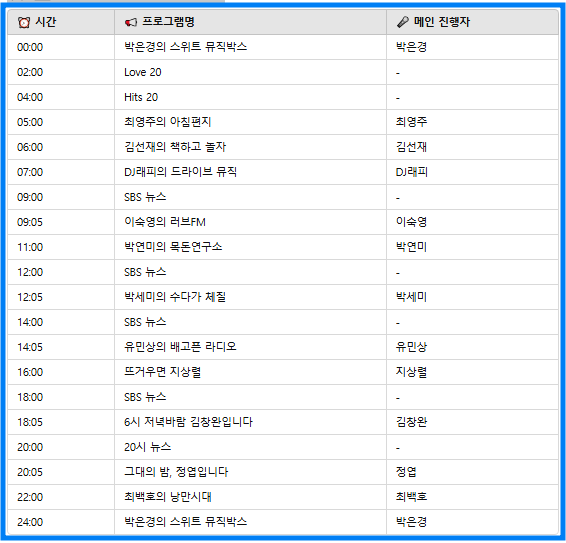
Task: Select host 박연미 in host column
Action: click(x=412, y=247)
